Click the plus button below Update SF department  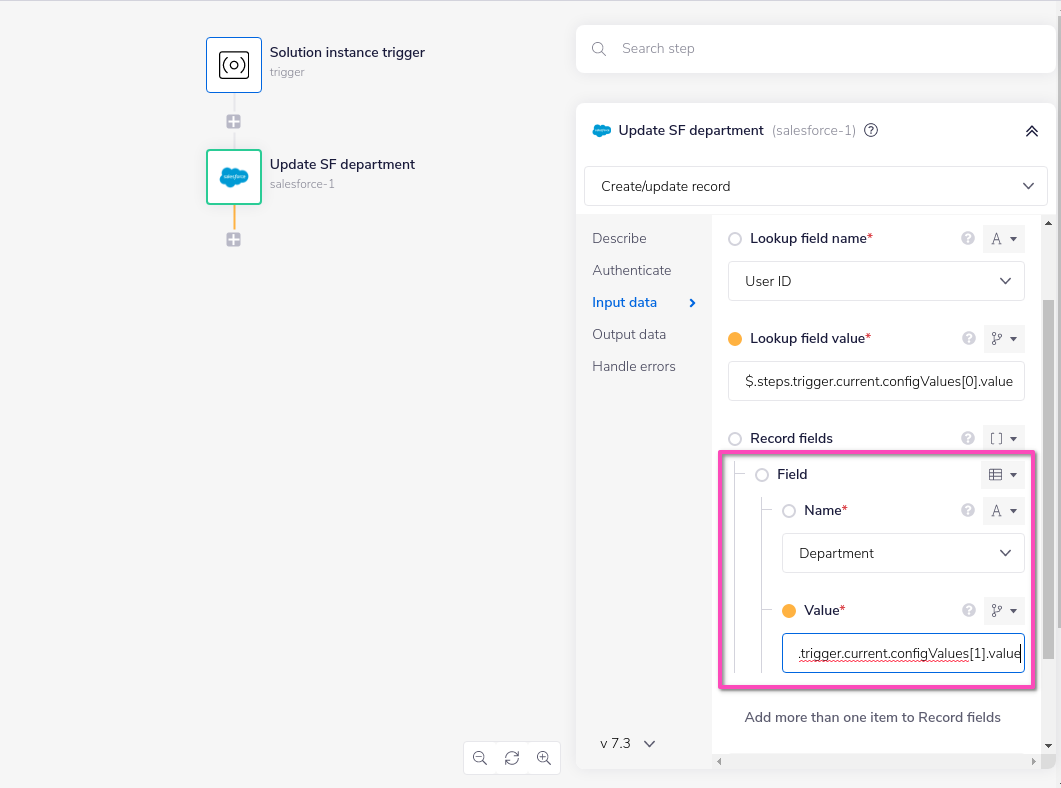click(233, 239)
